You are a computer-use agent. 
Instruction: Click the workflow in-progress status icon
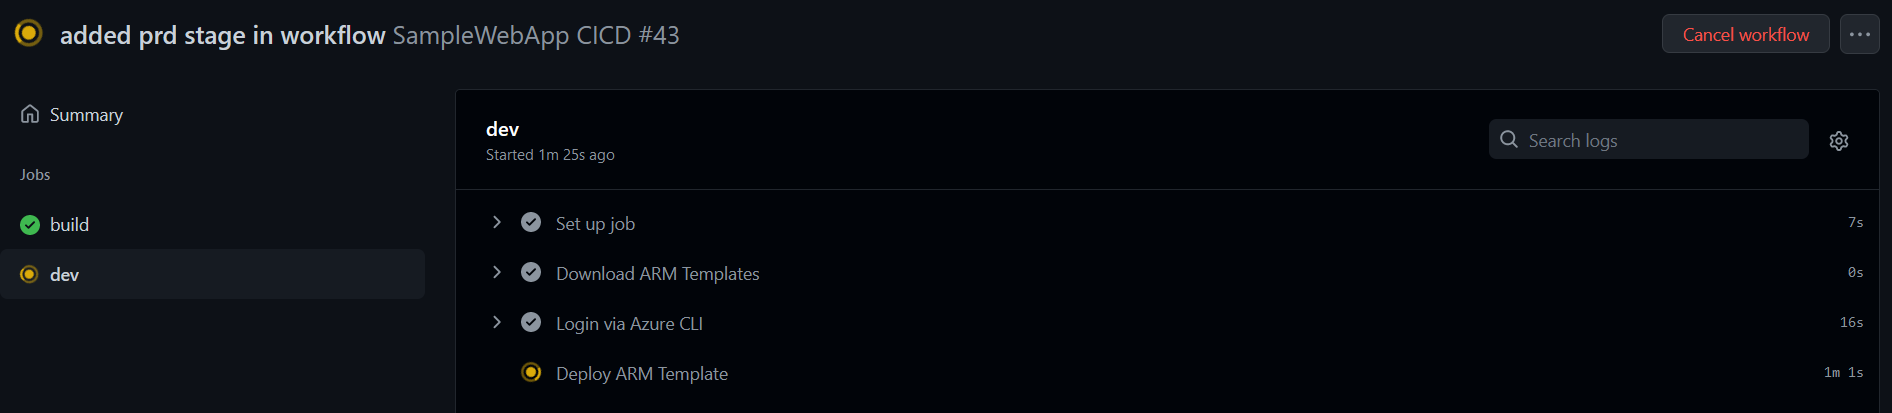[x=29, y=33]
